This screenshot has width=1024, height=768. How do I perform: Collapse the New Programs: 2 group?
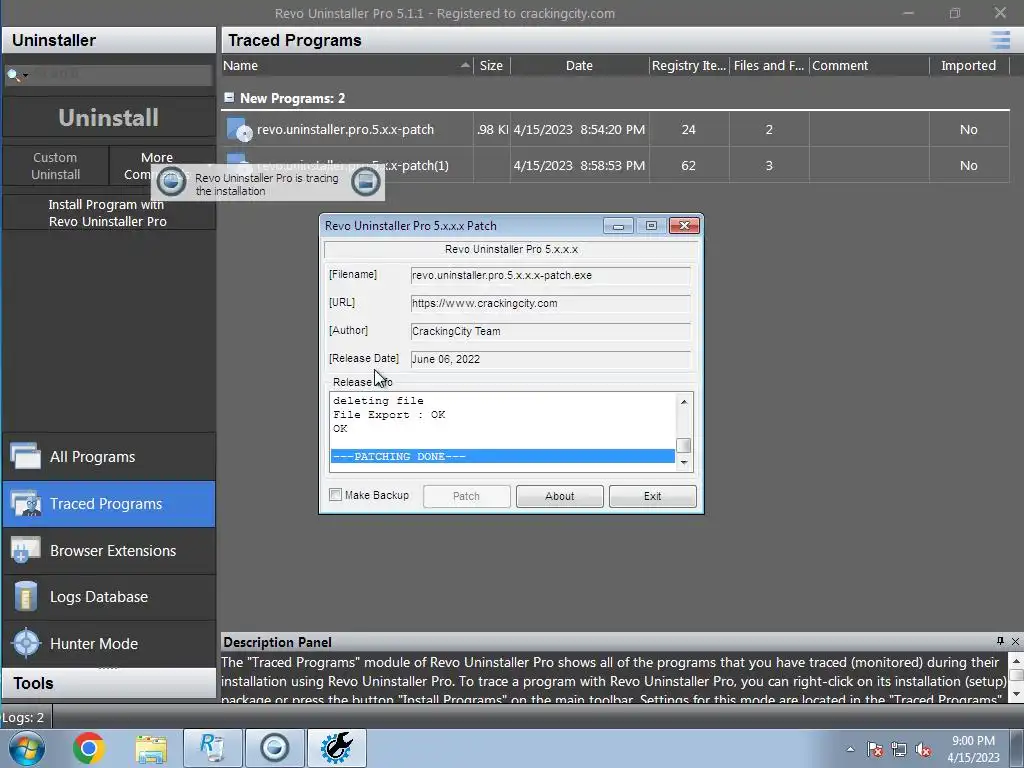[x=229, y=97]
